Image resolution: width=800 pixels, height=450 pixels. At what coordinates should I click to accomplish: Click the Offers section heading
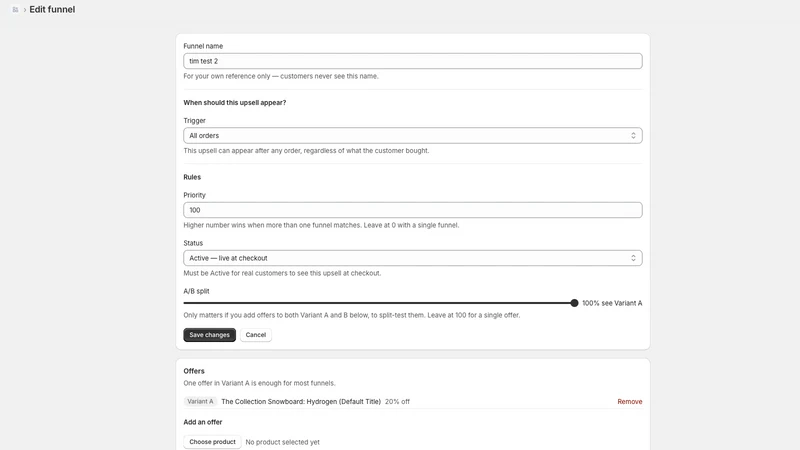[x=194, y=371]
